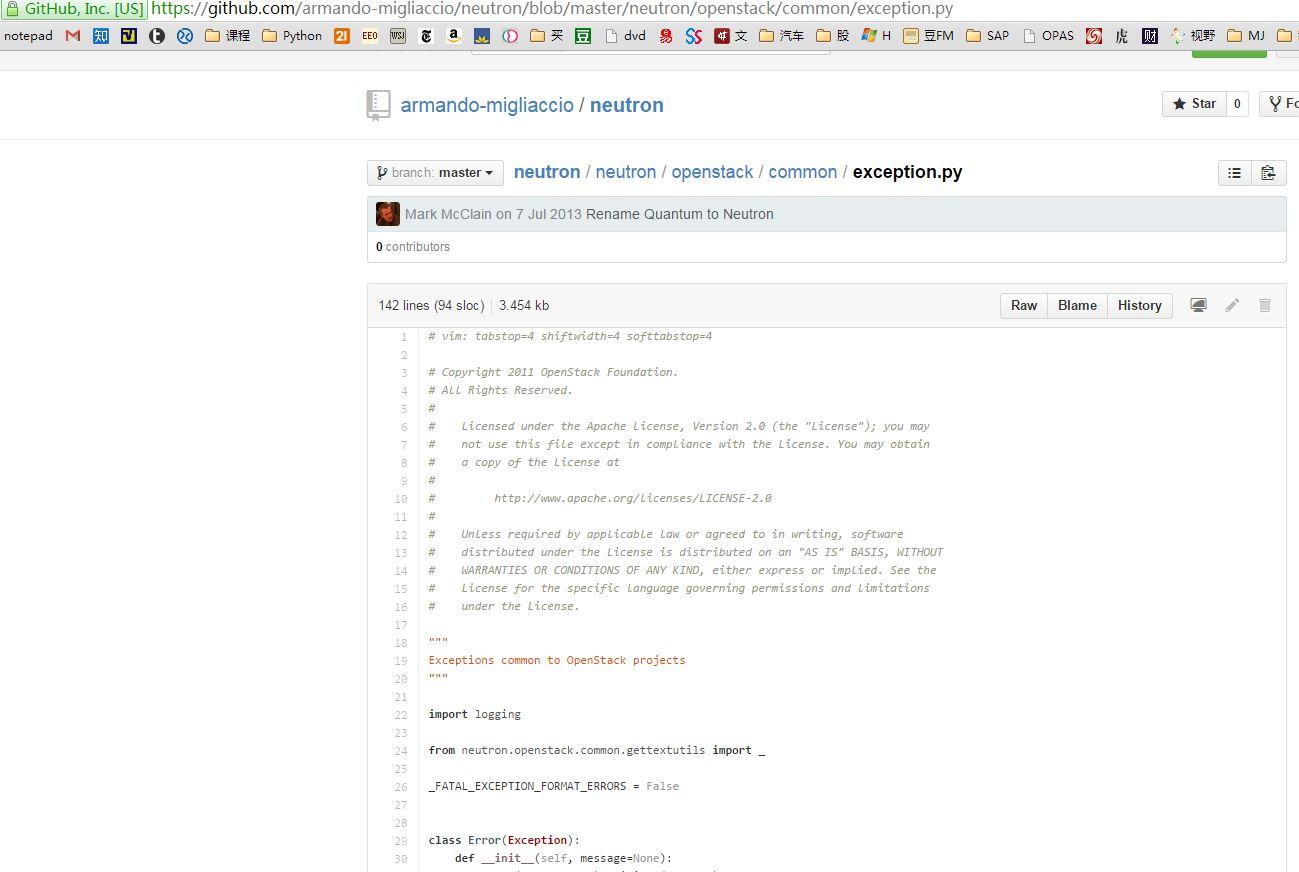This screenshot has height=872, width=1299.
Task: Click the GitHub, Inc. security lock badge
Action: (75, 9)
